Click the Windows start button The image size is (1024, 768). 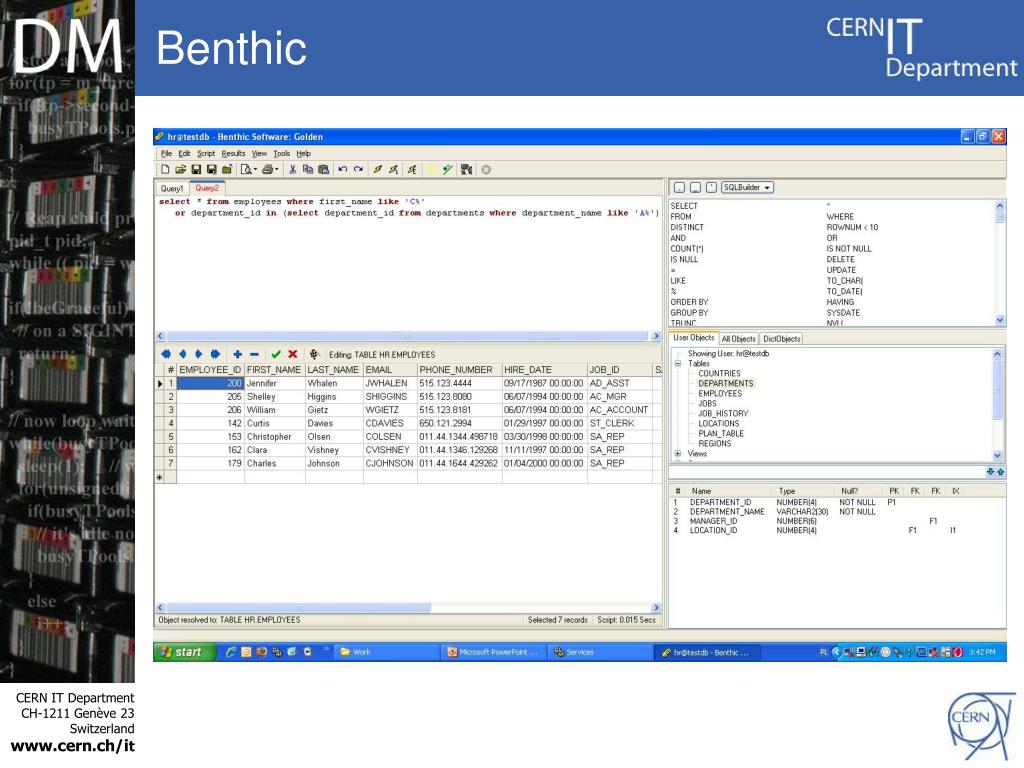pyautogui.click(x=184, y=652)
